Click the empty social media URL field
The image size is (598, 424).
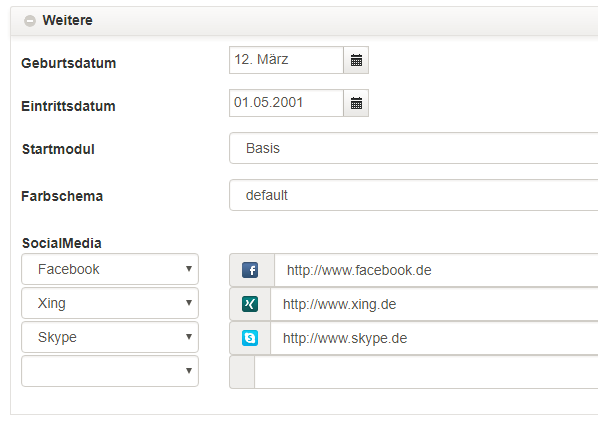click(426, 372)
